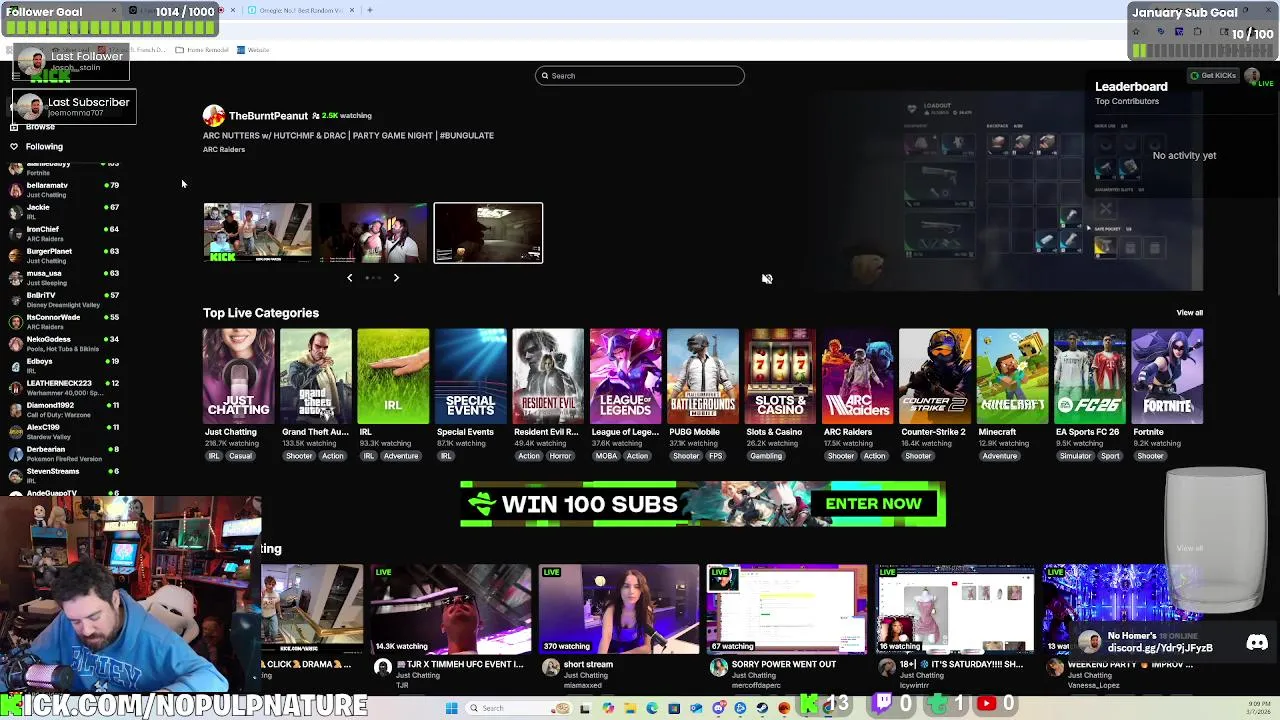Open 18+ IT'S SATURDAY stream thumbnail
Screen dimensions: 1280x720
956,609
